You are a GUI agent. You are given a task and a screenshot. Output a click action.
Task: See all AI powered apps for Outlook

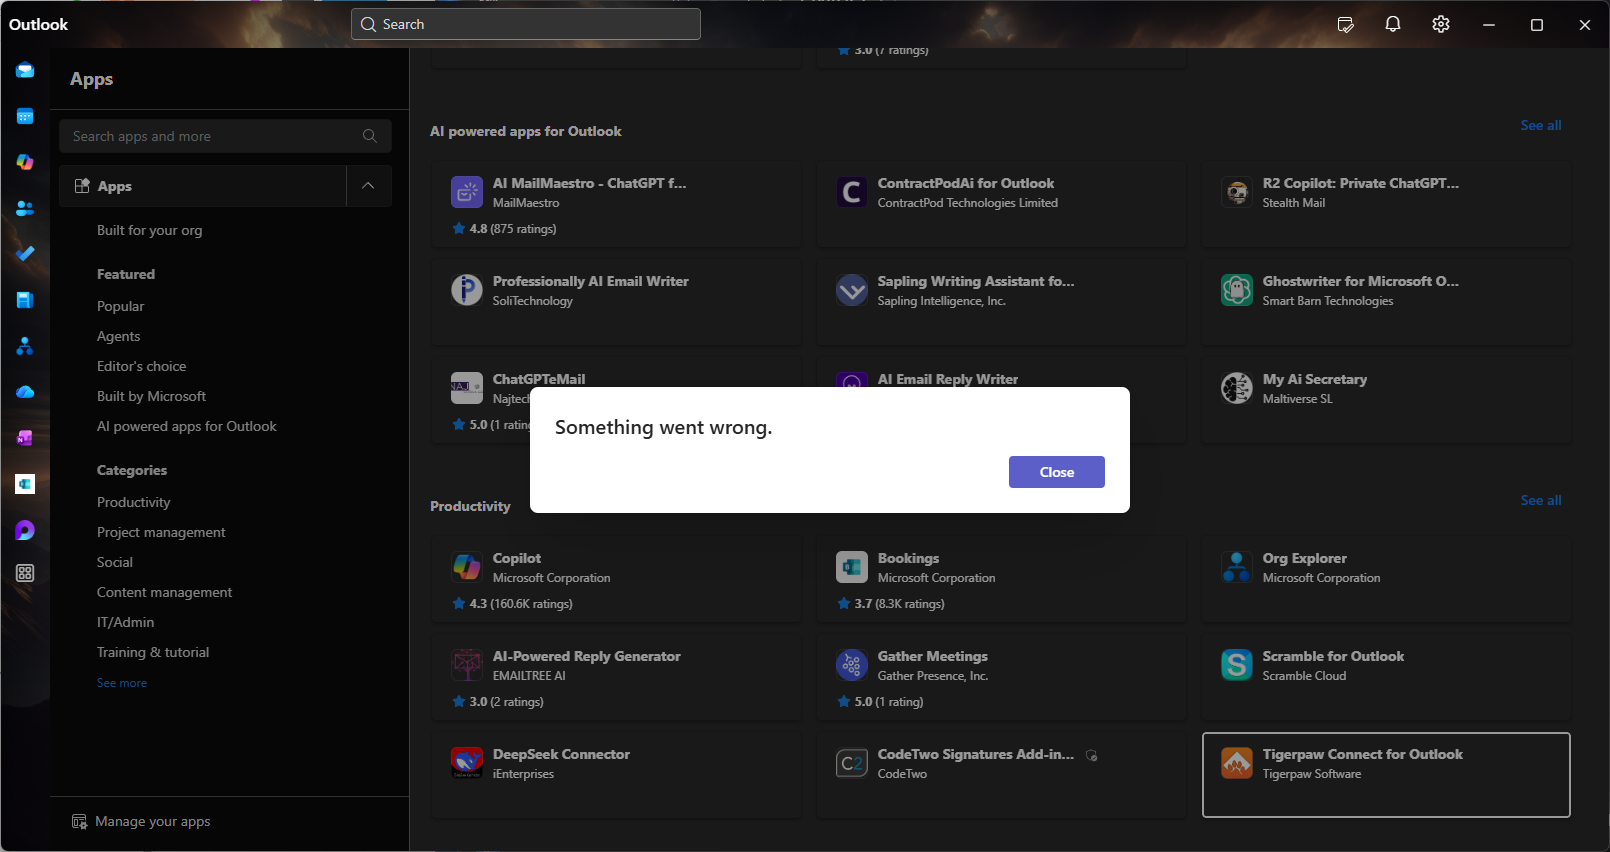click(1540, 125)
